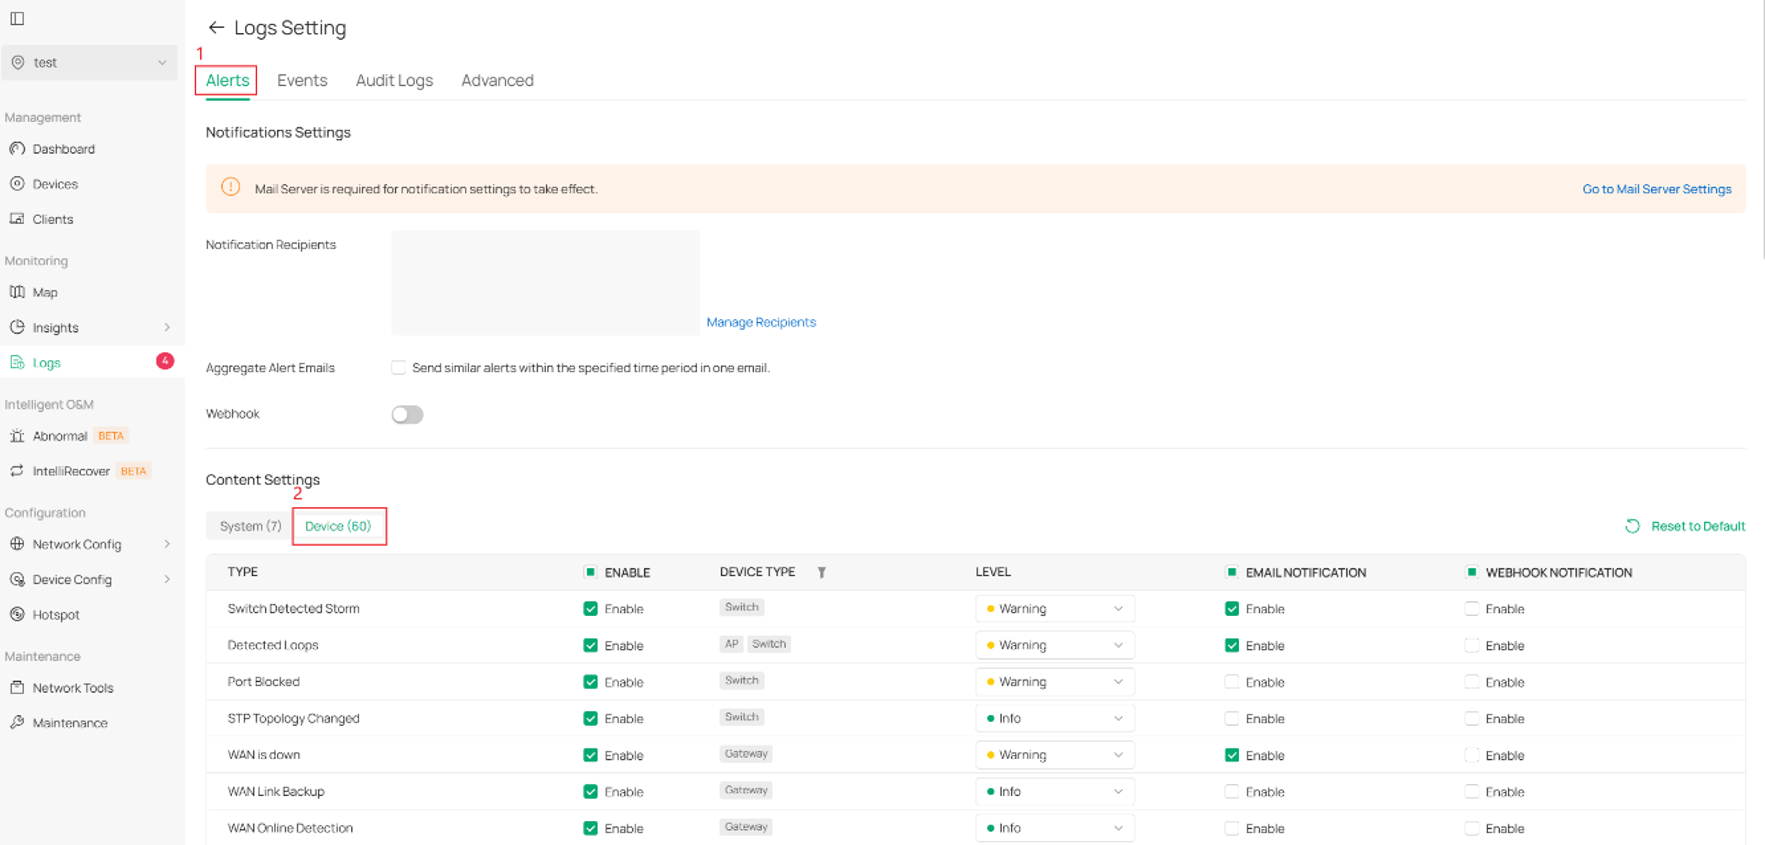Toggle Email Notification header checkbox
Viewport: 1765px width, 845px height.
point(1232,572)
